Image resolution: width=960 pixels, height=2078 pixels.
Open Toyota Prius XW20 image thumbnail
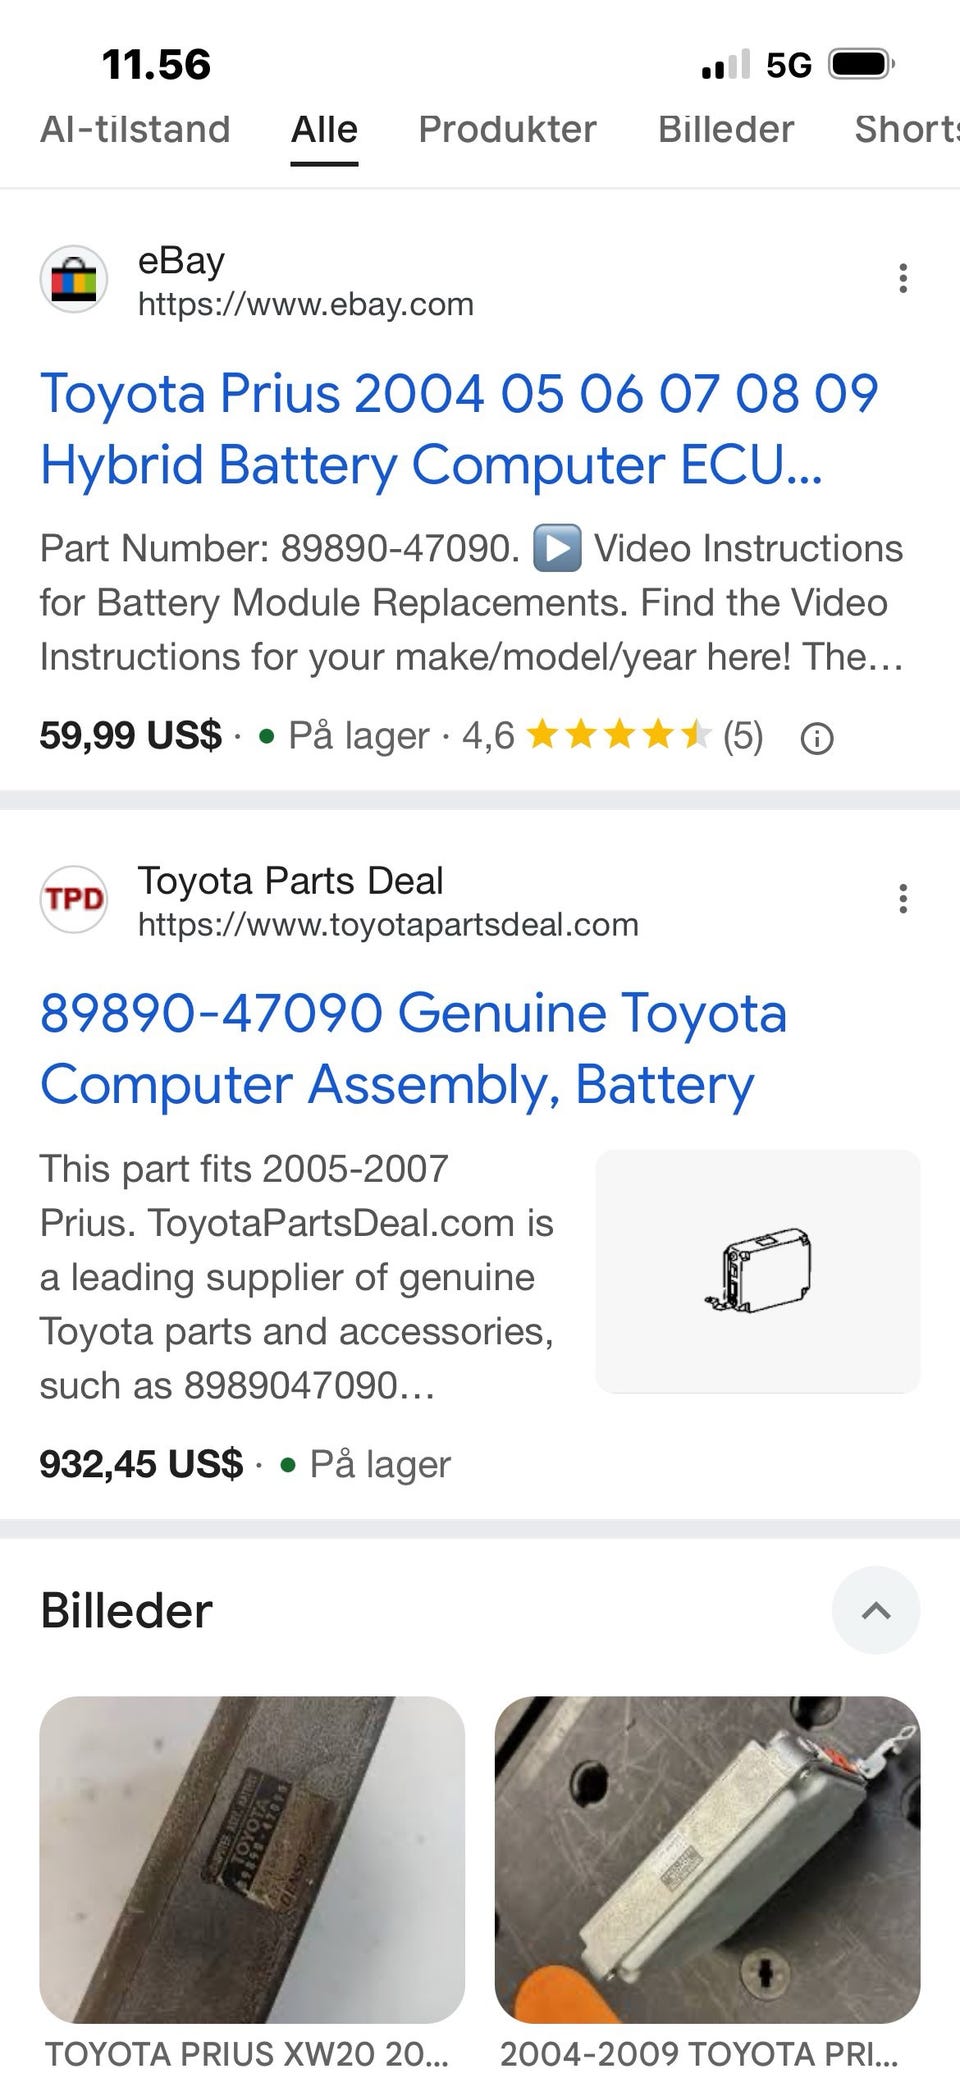(252, 1859)
